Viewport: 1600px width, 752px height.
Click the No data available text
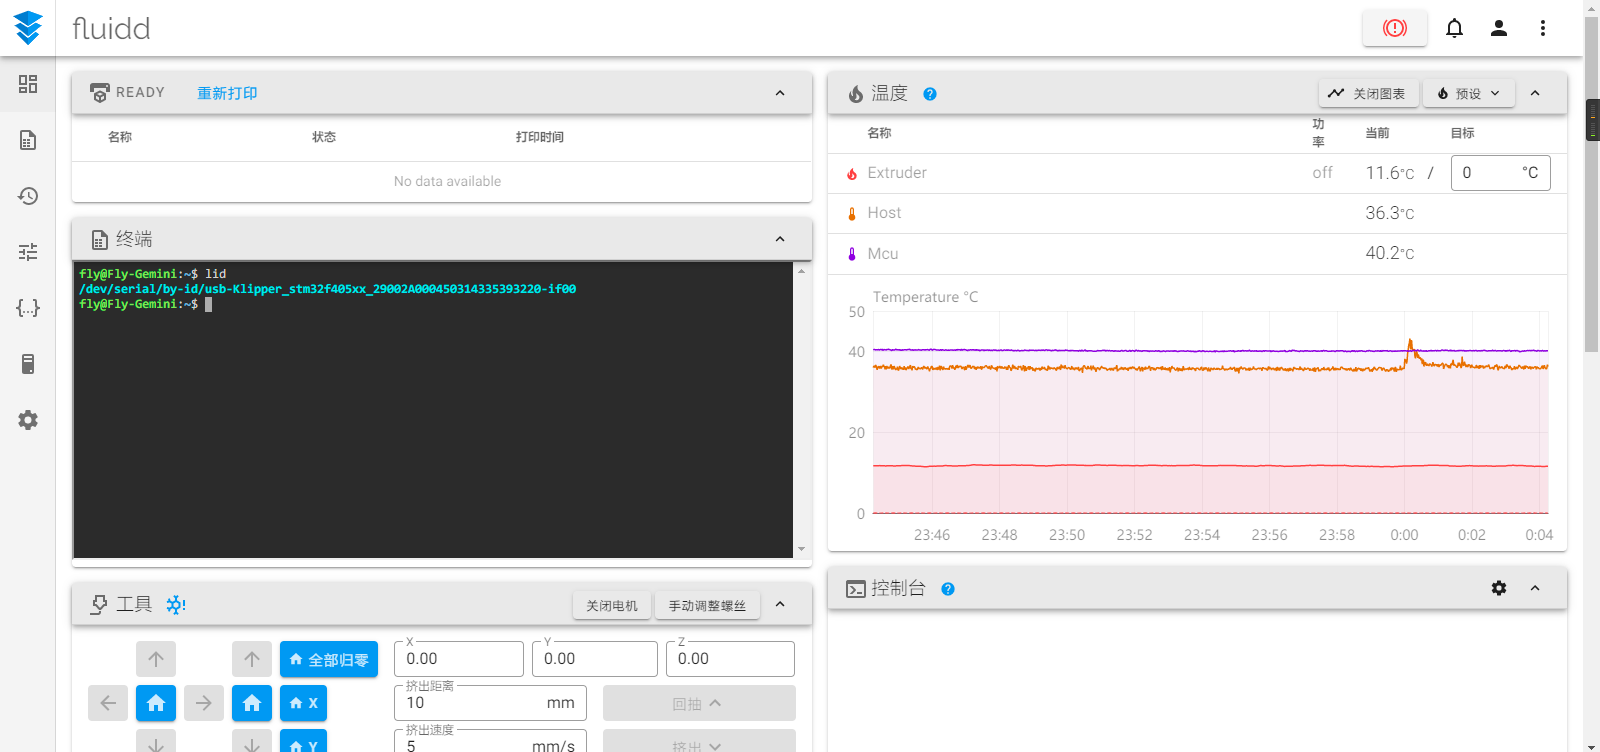447,181
